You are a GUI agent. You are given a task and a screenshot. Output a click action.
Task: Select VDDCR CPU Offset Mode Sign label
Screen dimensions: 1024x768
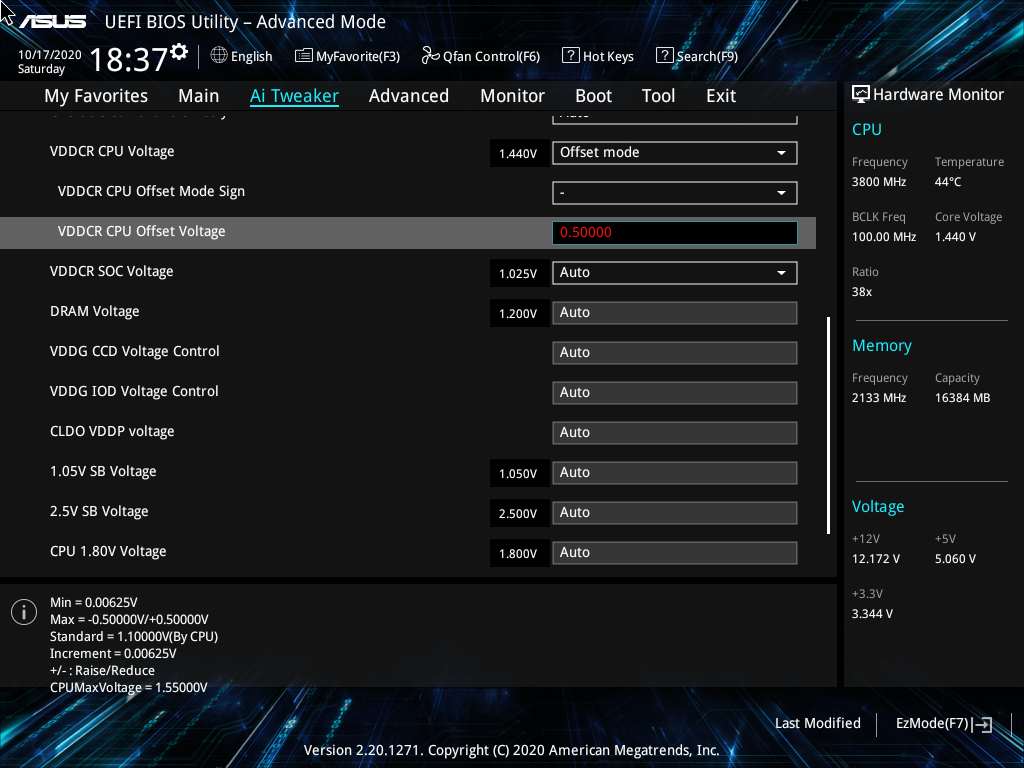tap(152, 191)
